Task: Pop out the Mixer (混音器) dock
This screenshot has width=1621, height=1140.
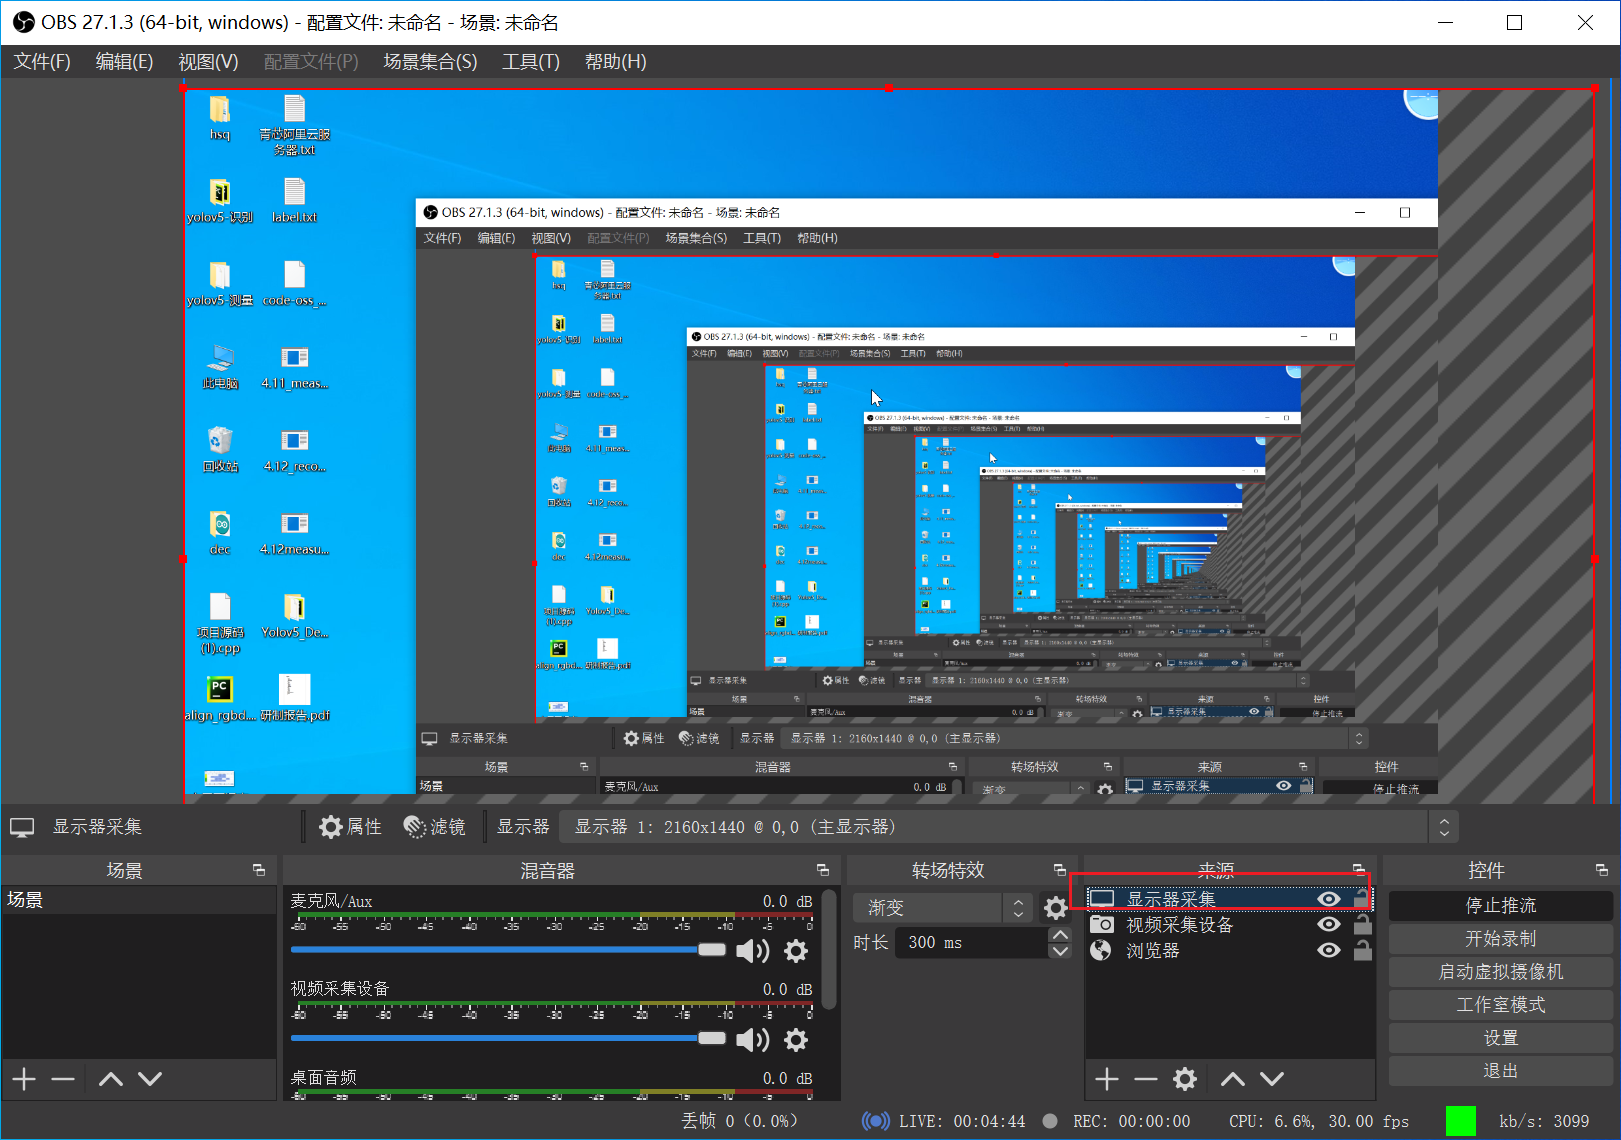Action: (823, 870)
